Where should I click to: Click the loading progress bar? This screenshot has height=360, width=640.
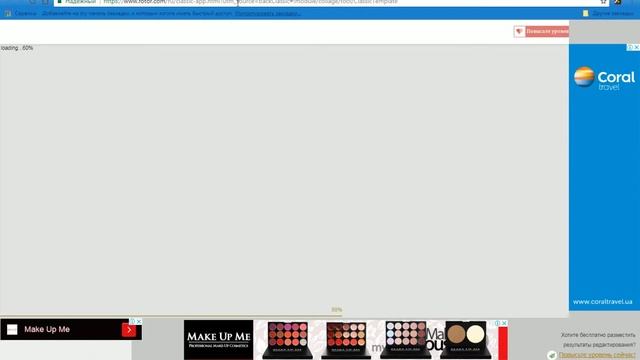point(171,316)
